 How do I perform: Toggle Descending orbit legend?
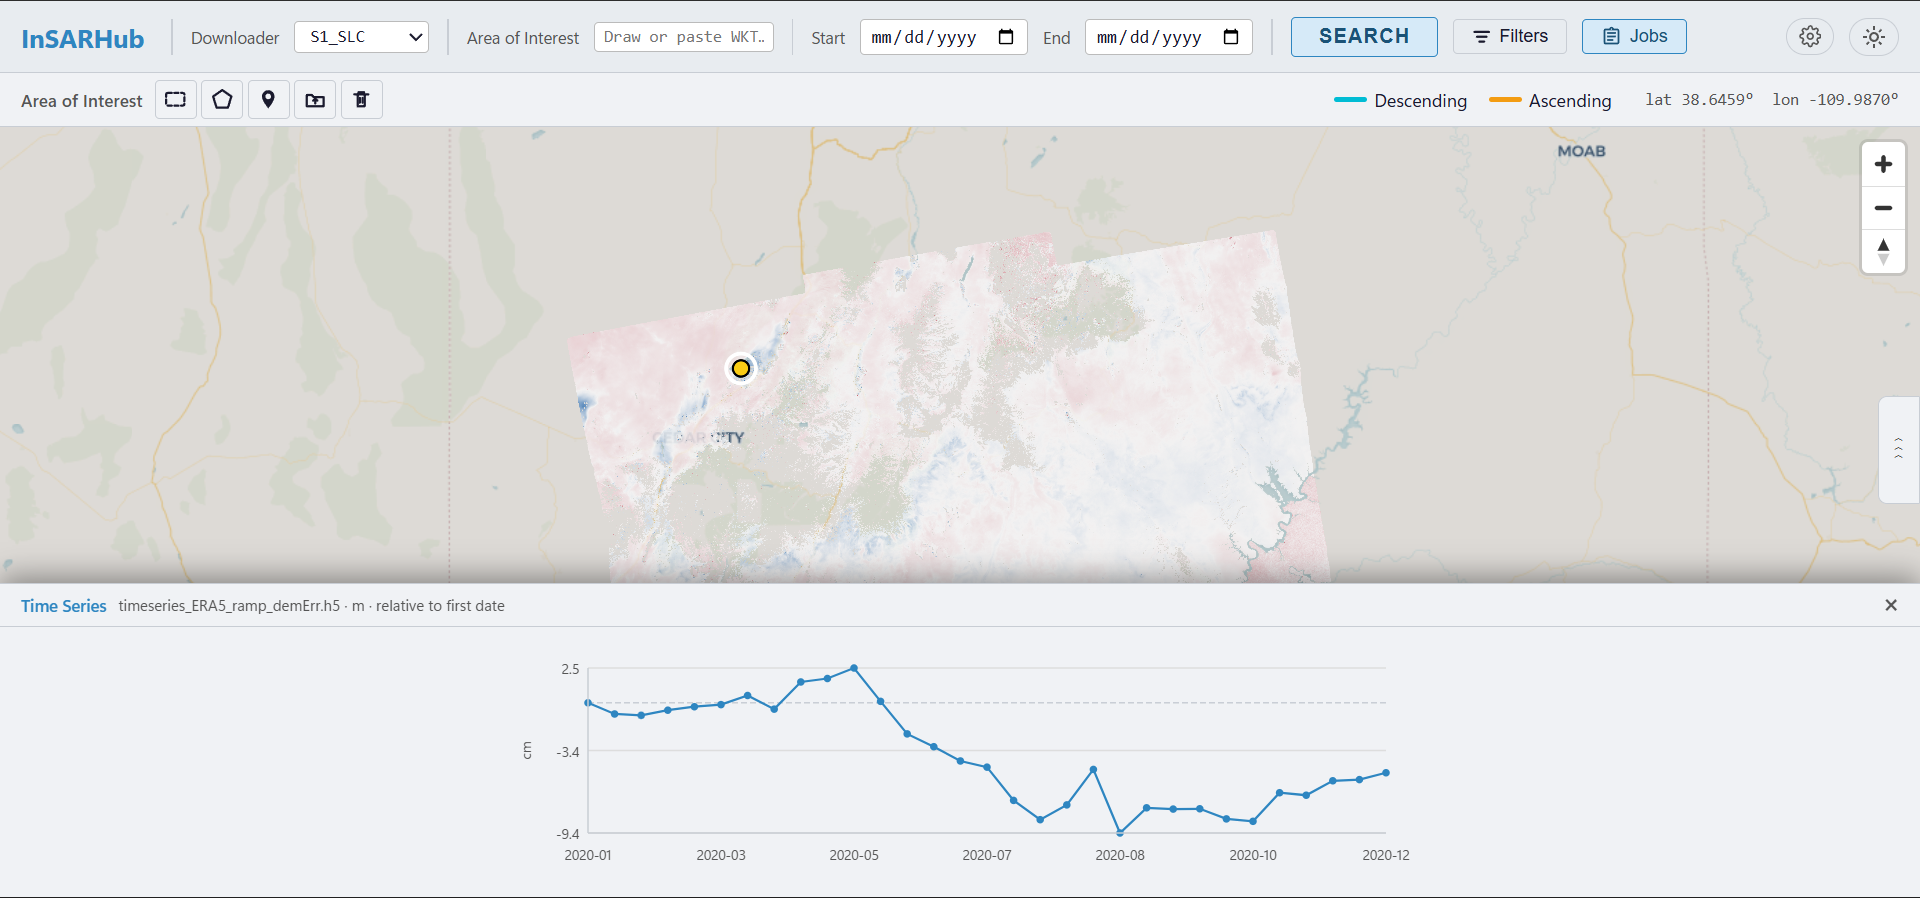(x=1400, y=101)
